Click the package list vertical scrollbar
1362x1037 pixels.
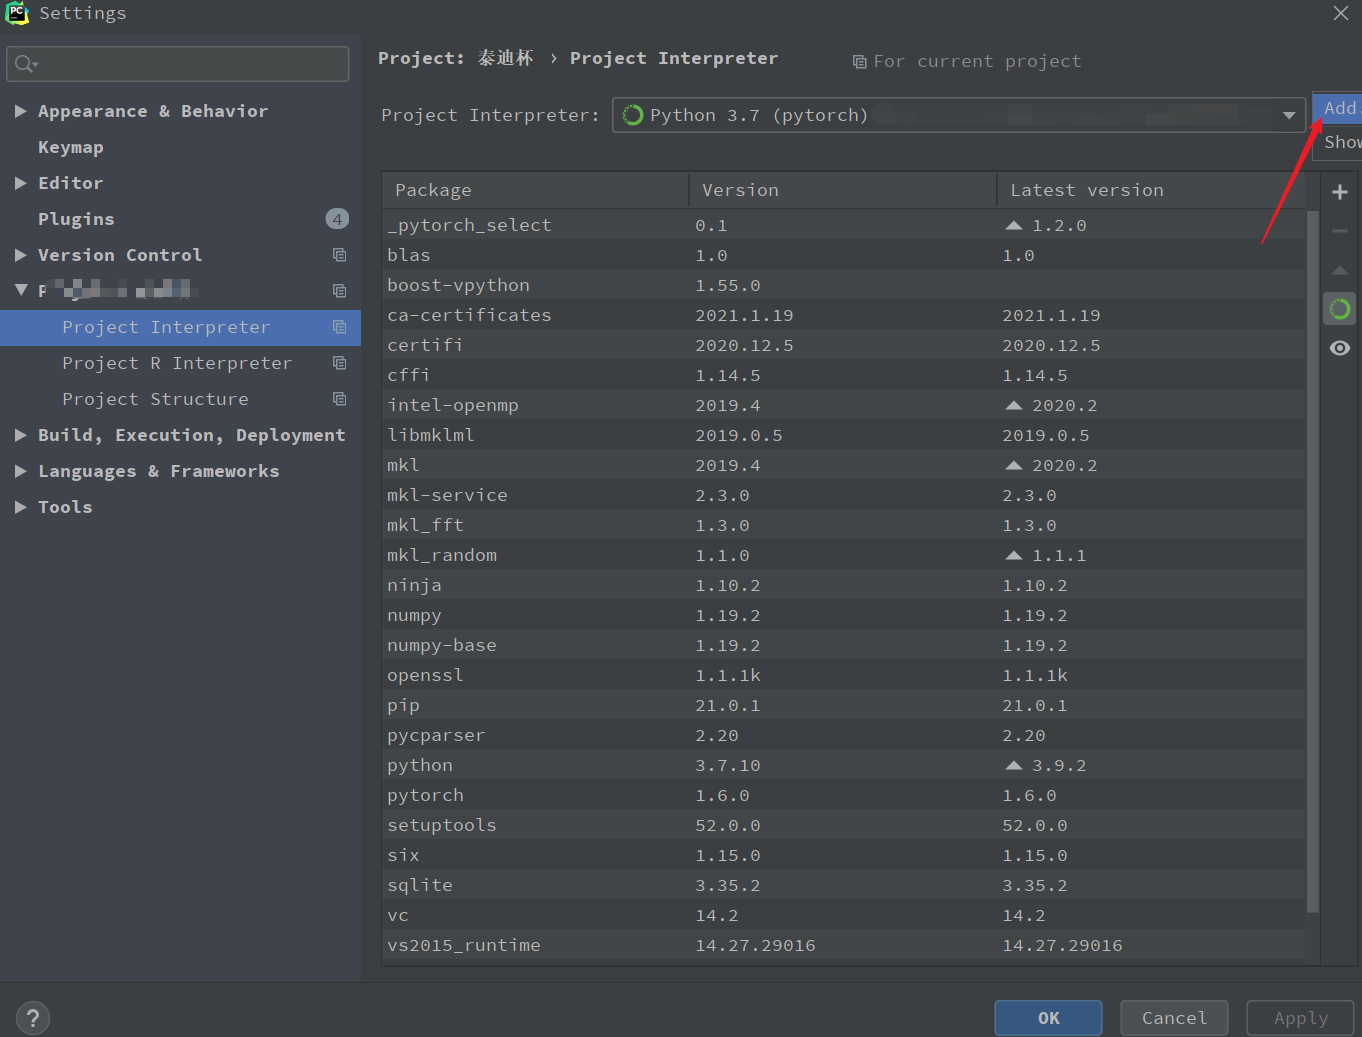[1313, 560]
